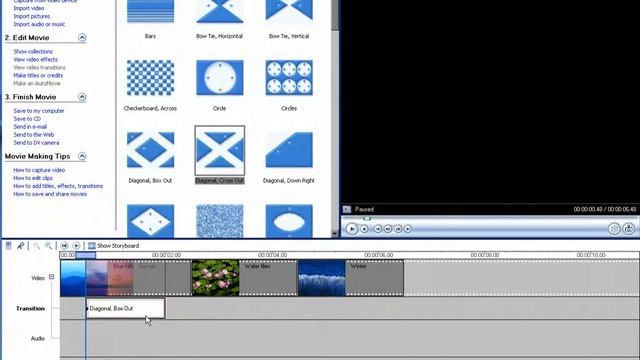Select the Bow Tie, Horizontal transition

coord(220,11)
